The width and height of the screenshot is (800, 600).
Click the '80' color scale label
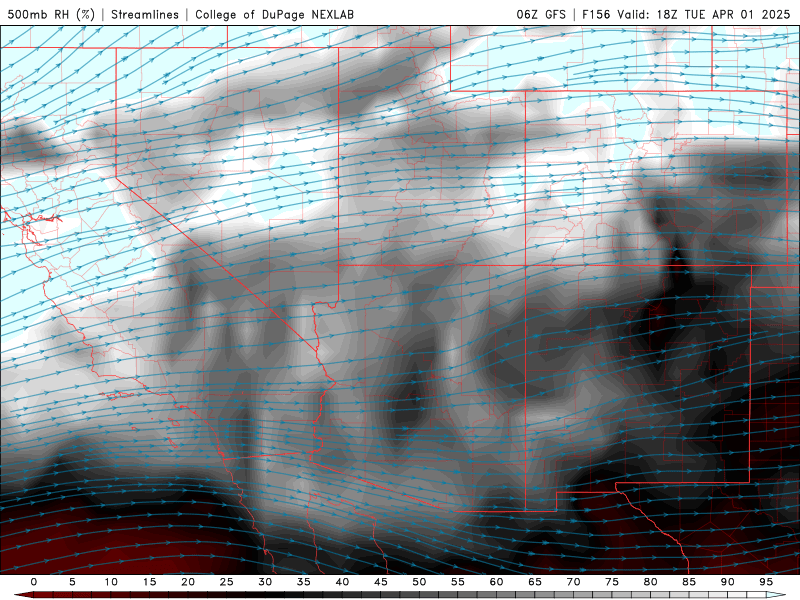pos(651,582)
